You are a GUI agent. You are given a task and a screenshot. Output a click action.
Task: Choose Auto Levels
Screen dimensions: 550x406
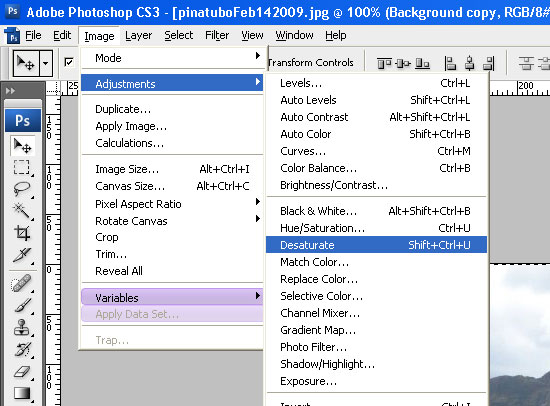pos(376,100)
